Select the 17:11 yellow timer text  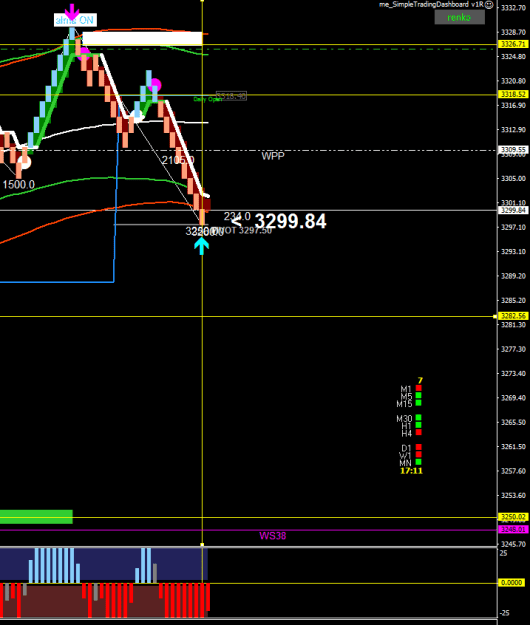[x=411, y=471]
